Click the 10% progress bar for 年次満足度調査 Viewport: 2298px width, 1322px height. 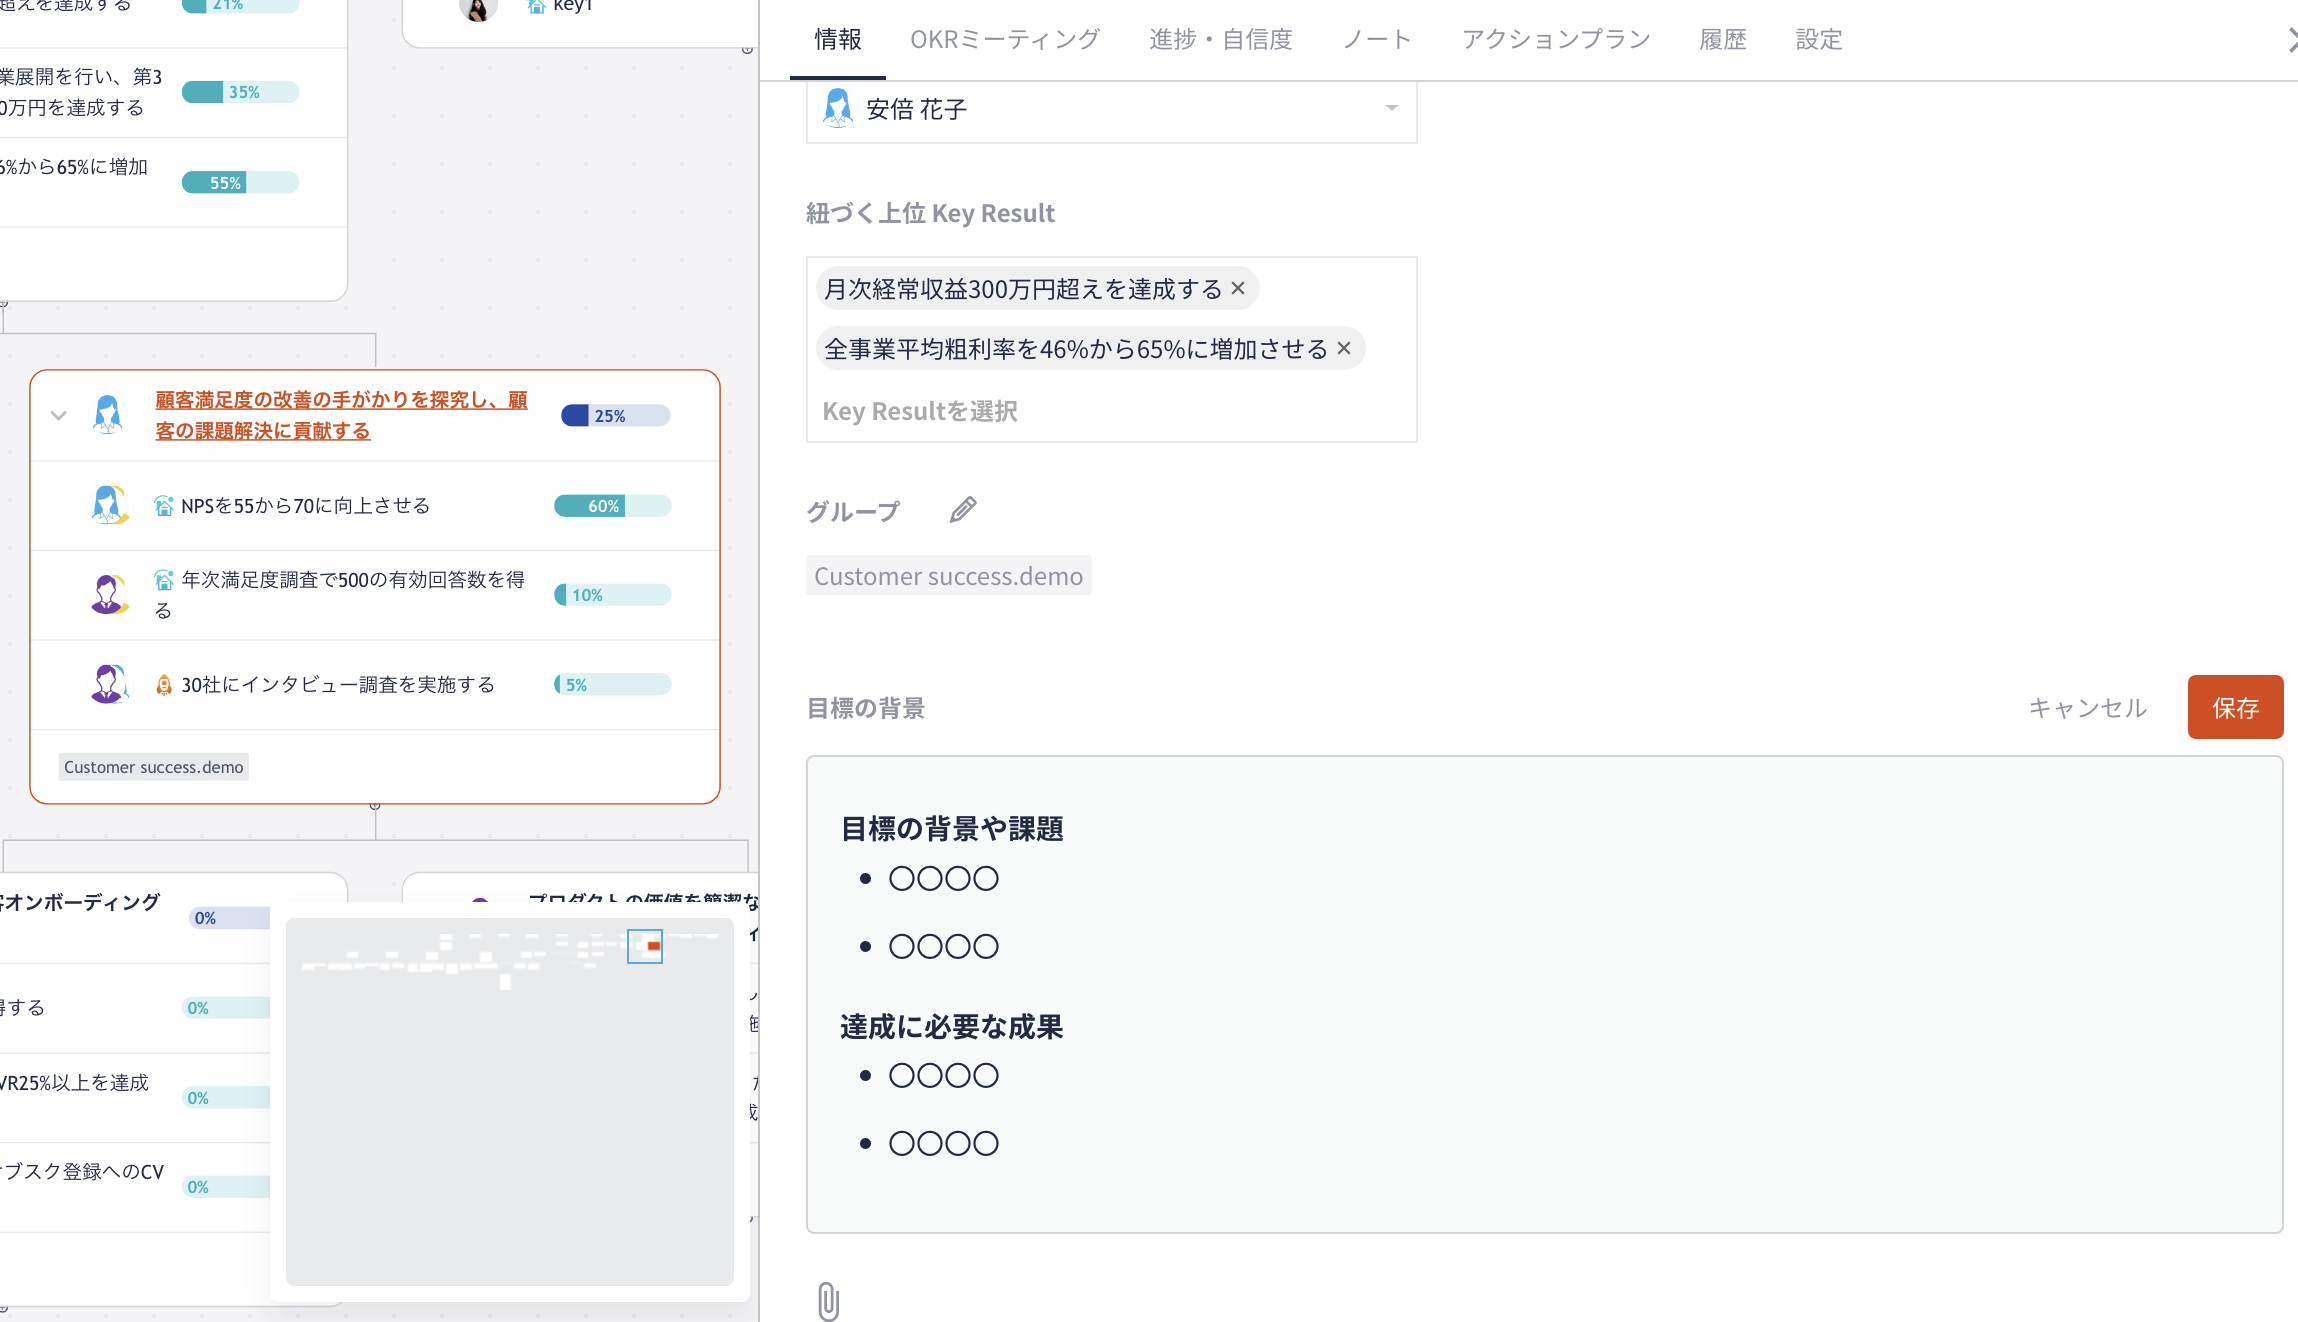point(612,595)
